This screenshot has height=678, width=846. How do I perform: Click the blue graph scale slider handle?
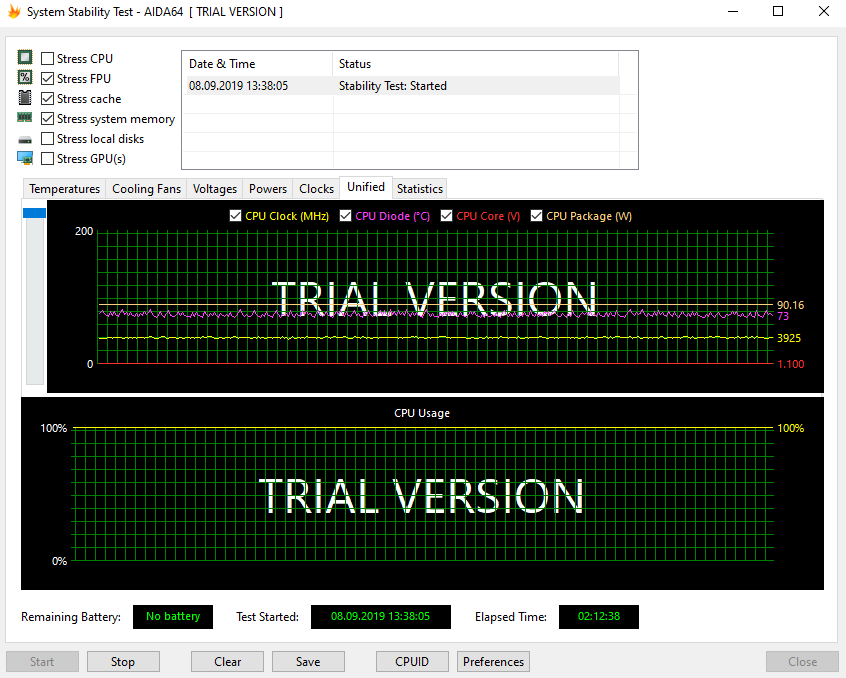pos(34,213)
